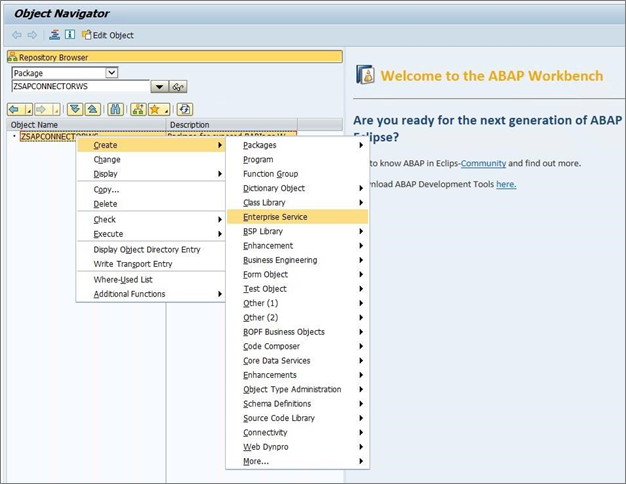
Task: Click the forward navigation arrow in top toolbar
Action: (32, 35)
